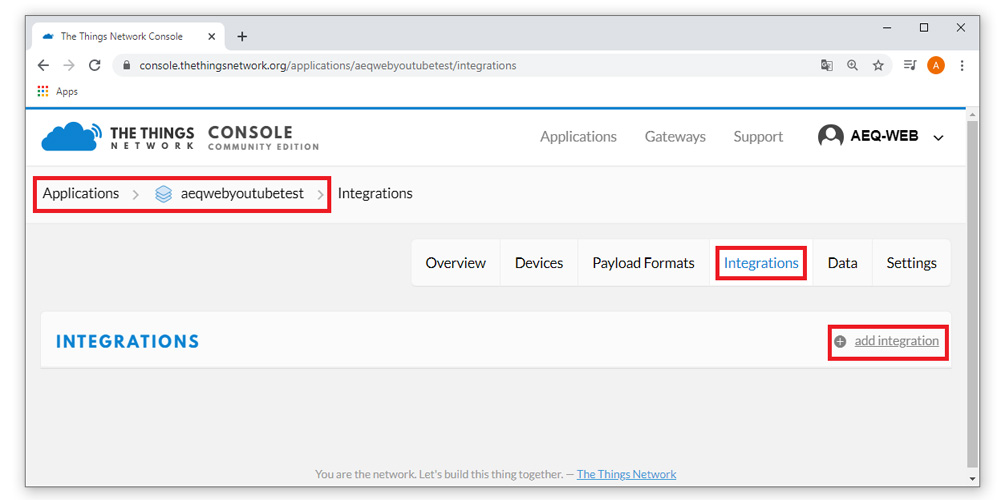The height and width of the screenshot is (500, 1000).
Task: Open Gateways in top navigation
Action: (x=675, y=136)
